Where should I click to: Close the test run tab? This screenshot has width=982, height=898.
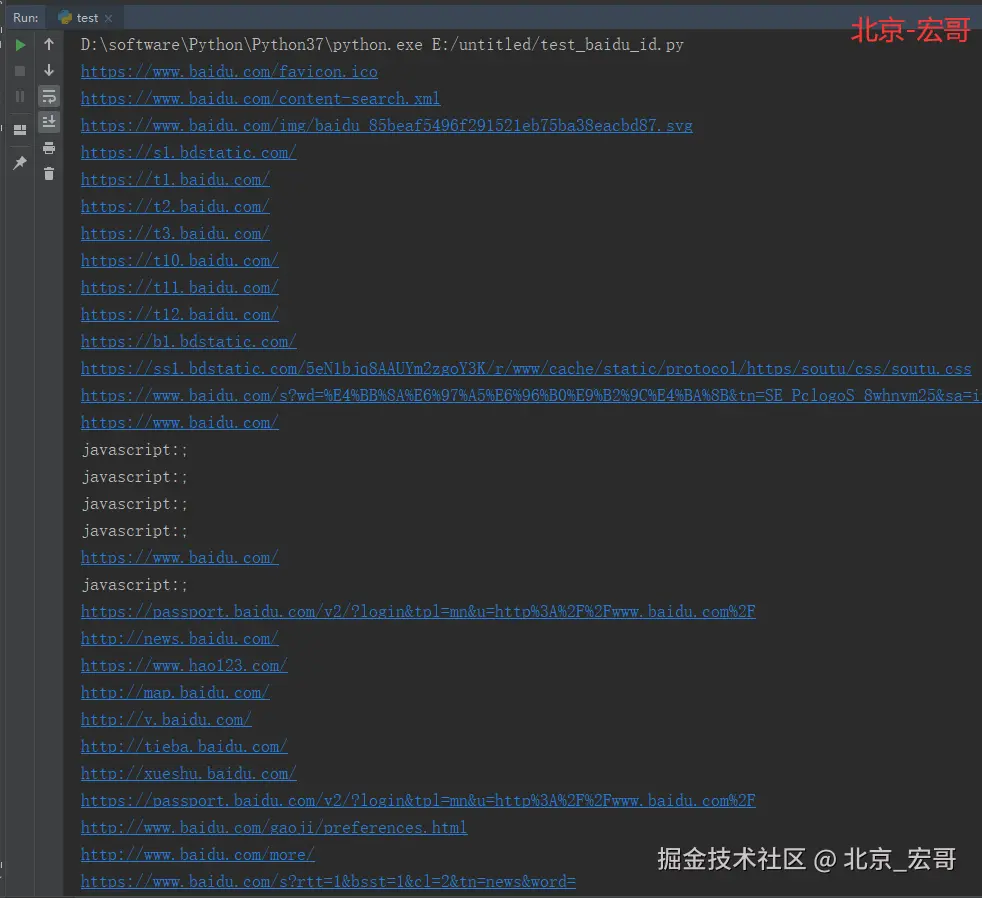tap(108, 18)
